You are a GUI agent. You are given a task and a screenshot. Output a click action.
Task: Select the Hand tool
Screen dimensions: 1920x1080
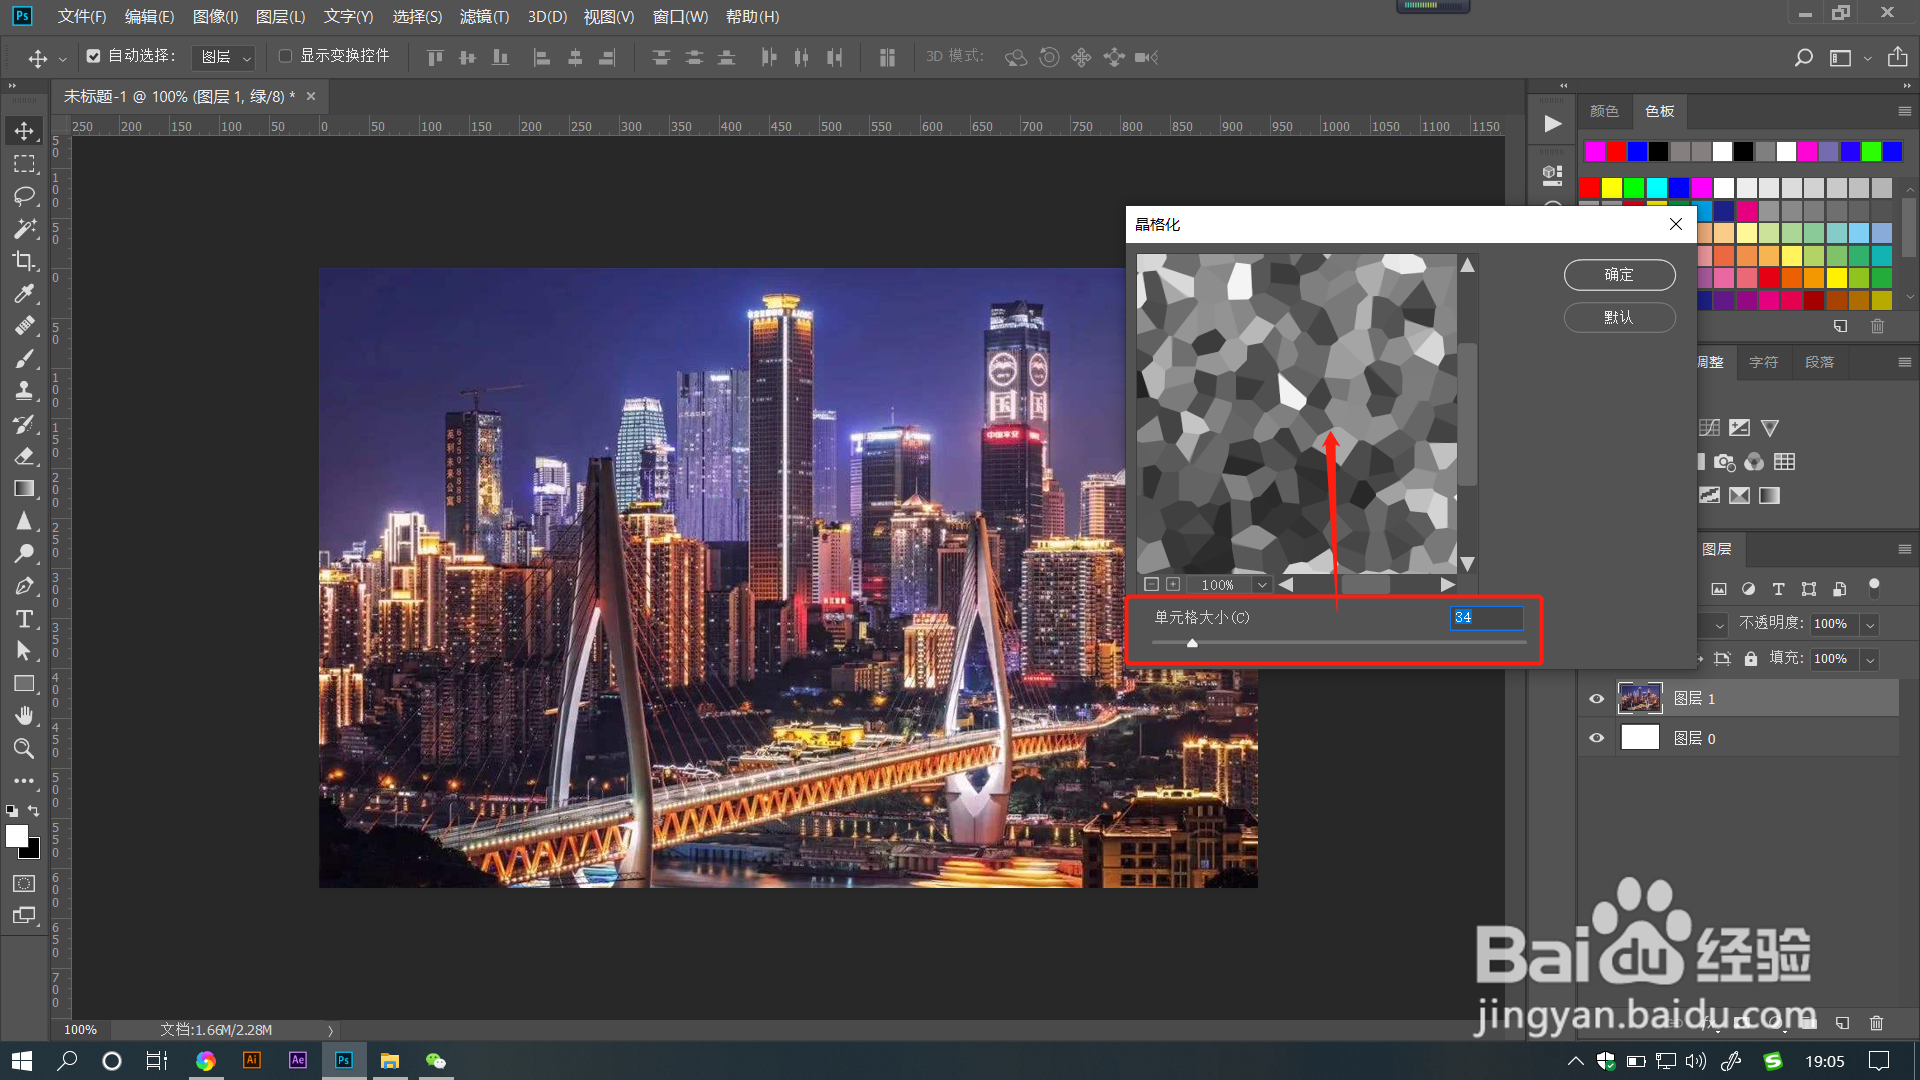[24, 716]
